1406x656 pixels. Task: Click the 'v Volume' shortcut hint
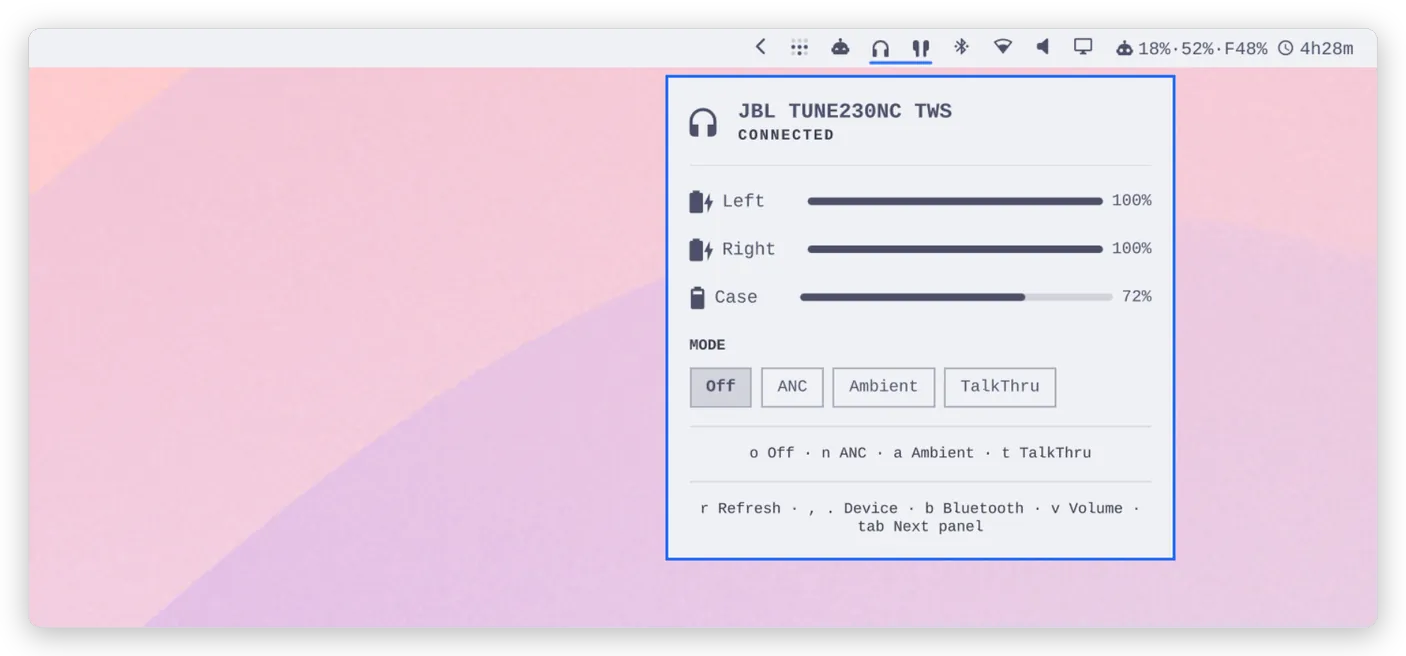1087,509
